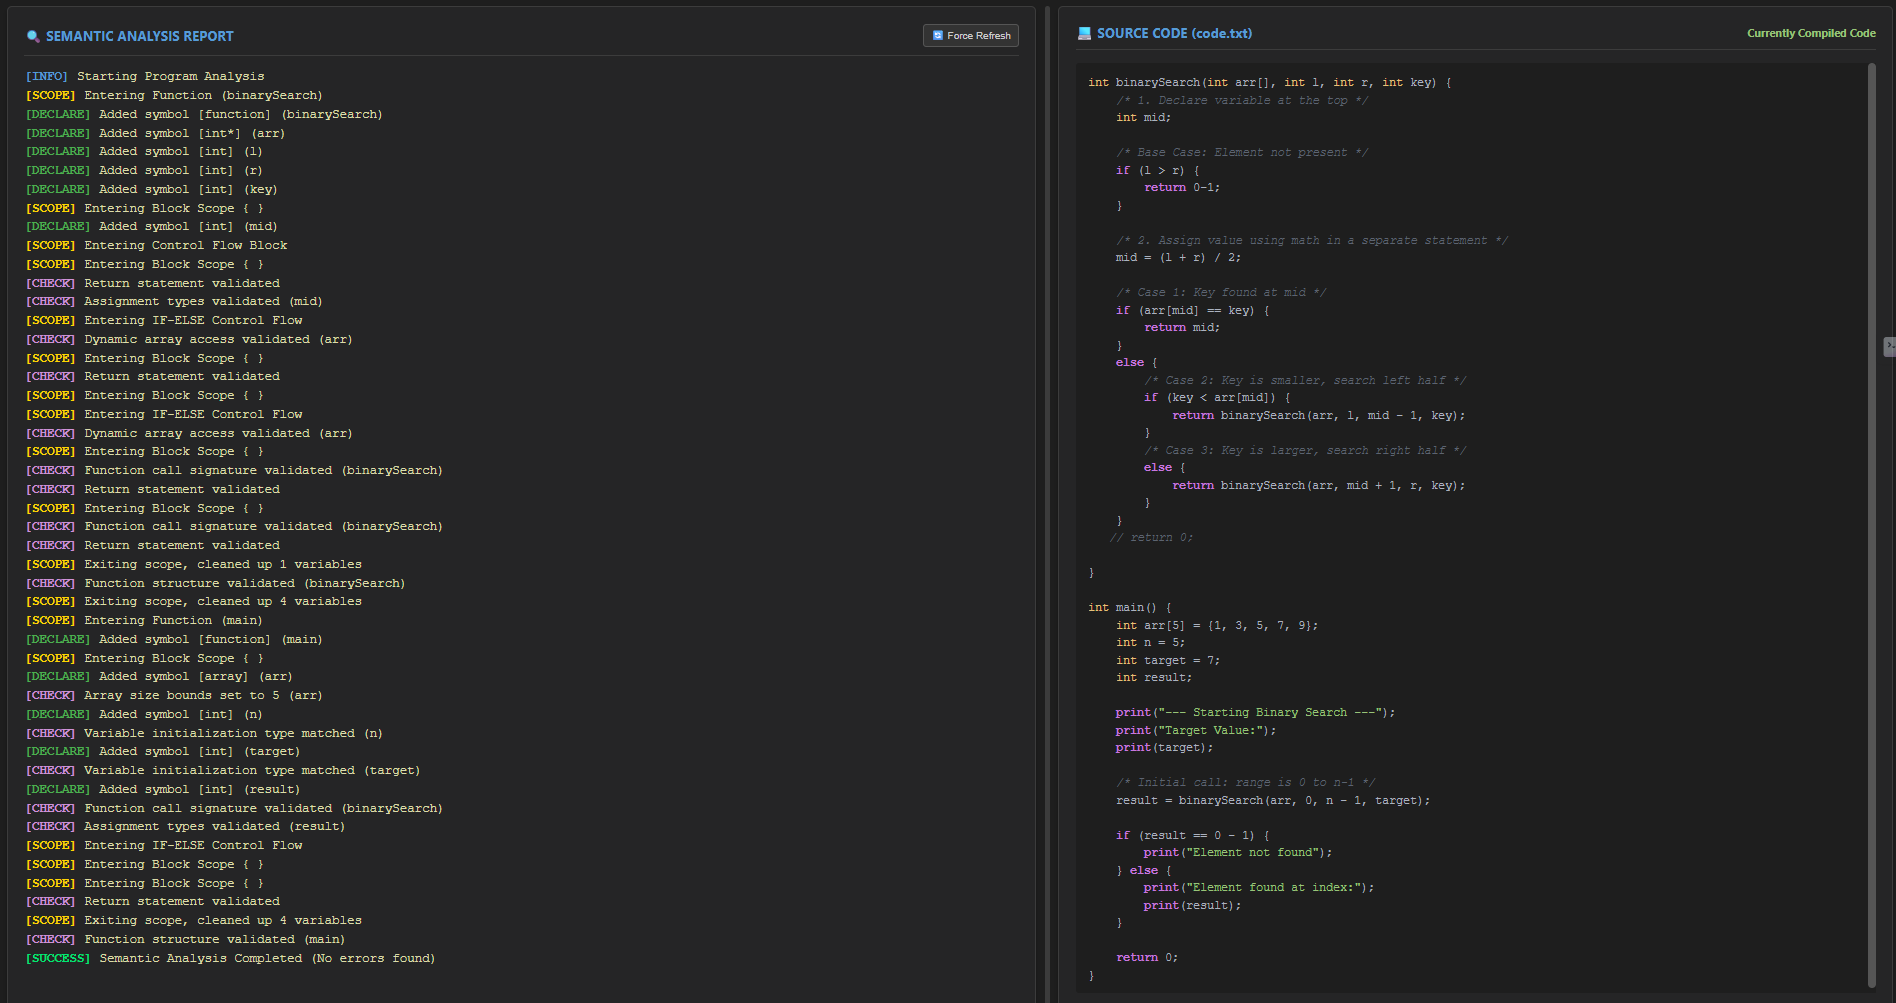Click the binarySearch function signature code line
This screenshot has width=1896, height=1003.
tap(1269, 82)
